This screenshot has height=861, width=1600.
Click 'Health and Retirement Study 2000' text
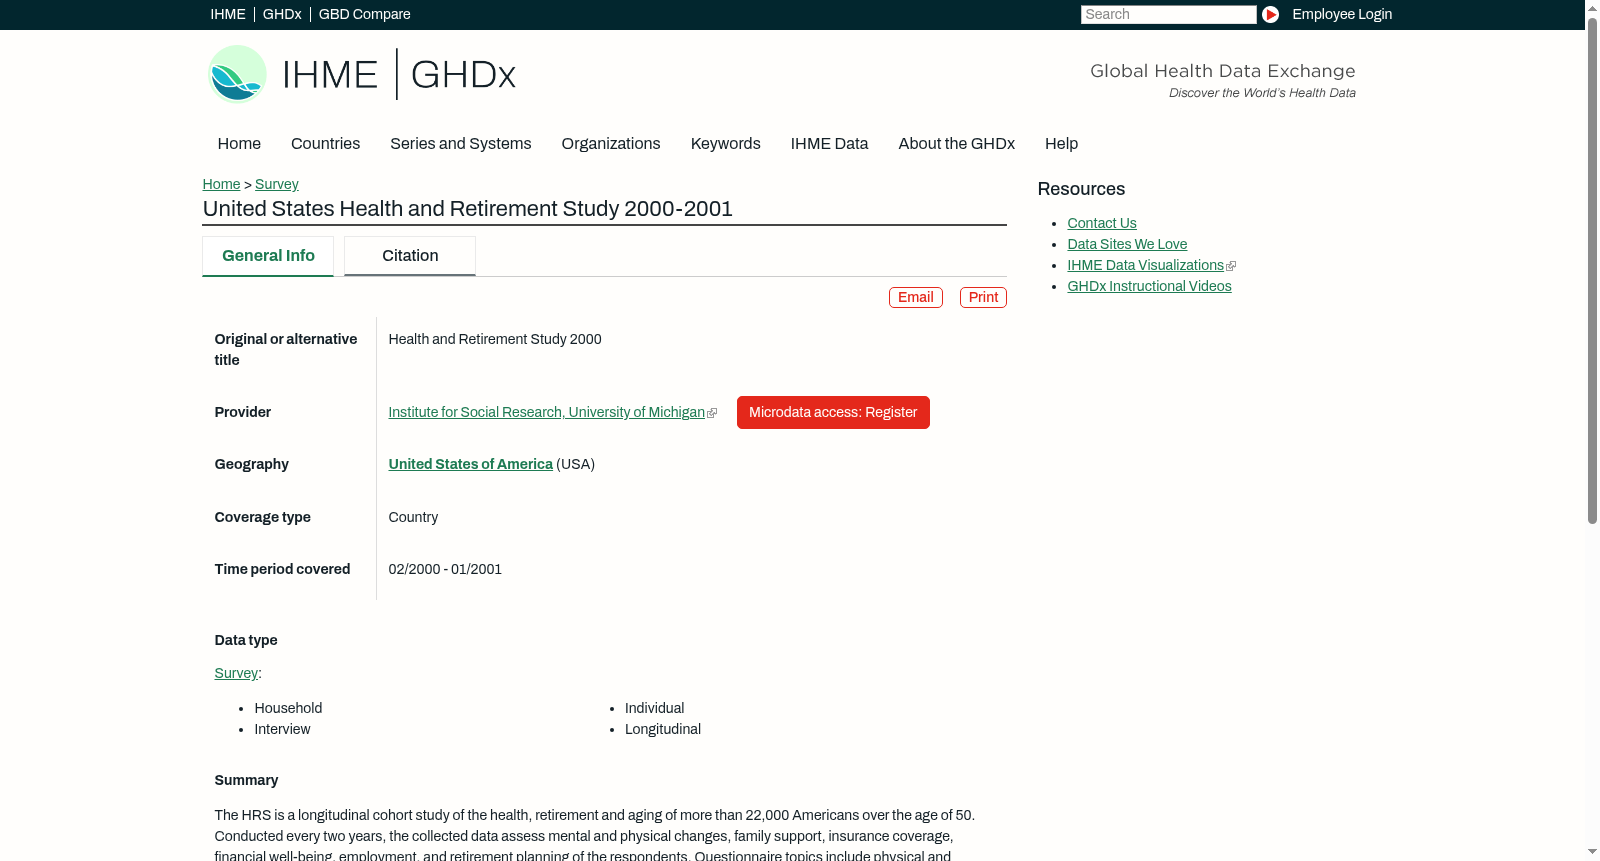(x=495, y=339)
